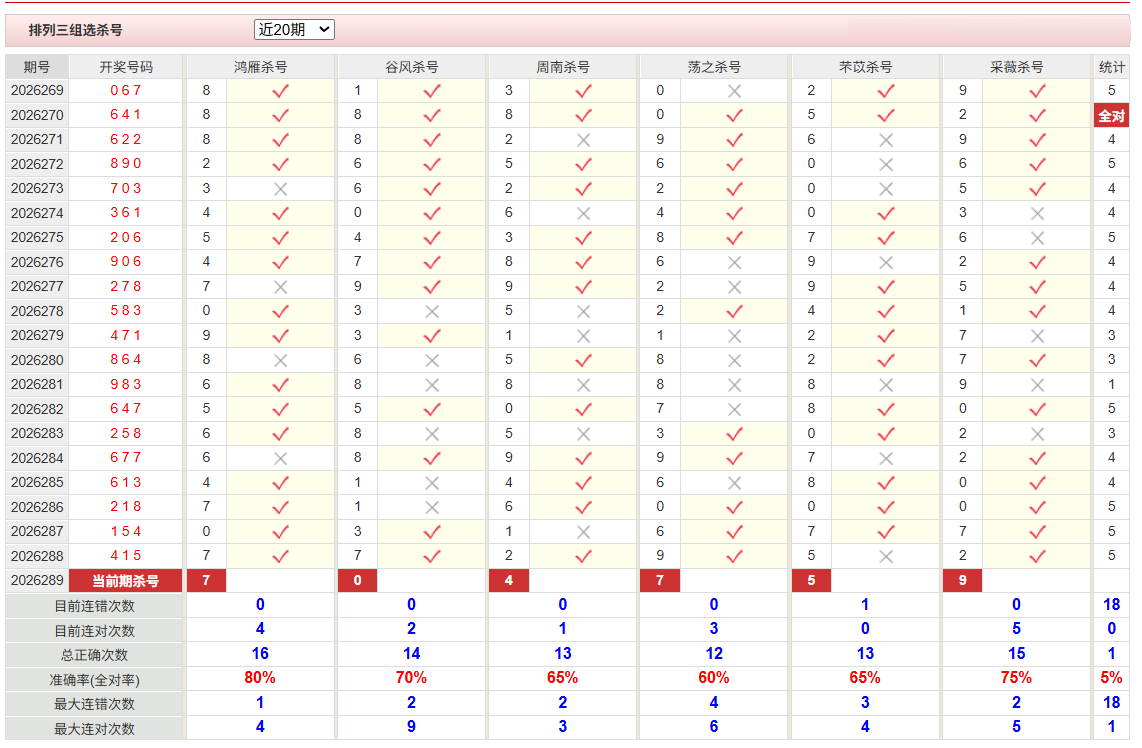Click the 谷风 cross mark in row 2026278
The height and width of the screenshot is (748, 1142).
tap(432, 311)
